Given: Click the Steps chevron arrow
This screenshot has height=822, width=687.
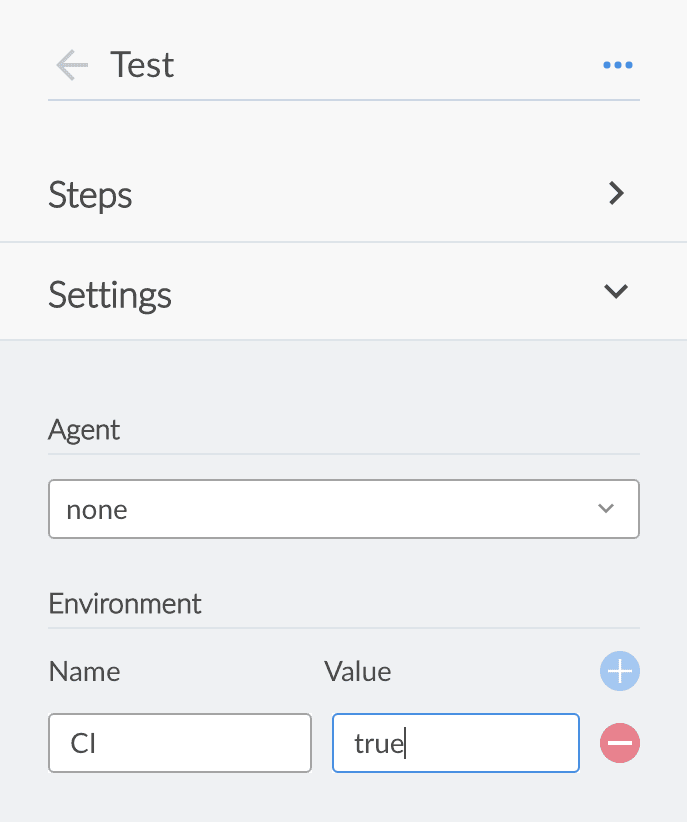Looking at the screenshot, I should 617,194.
